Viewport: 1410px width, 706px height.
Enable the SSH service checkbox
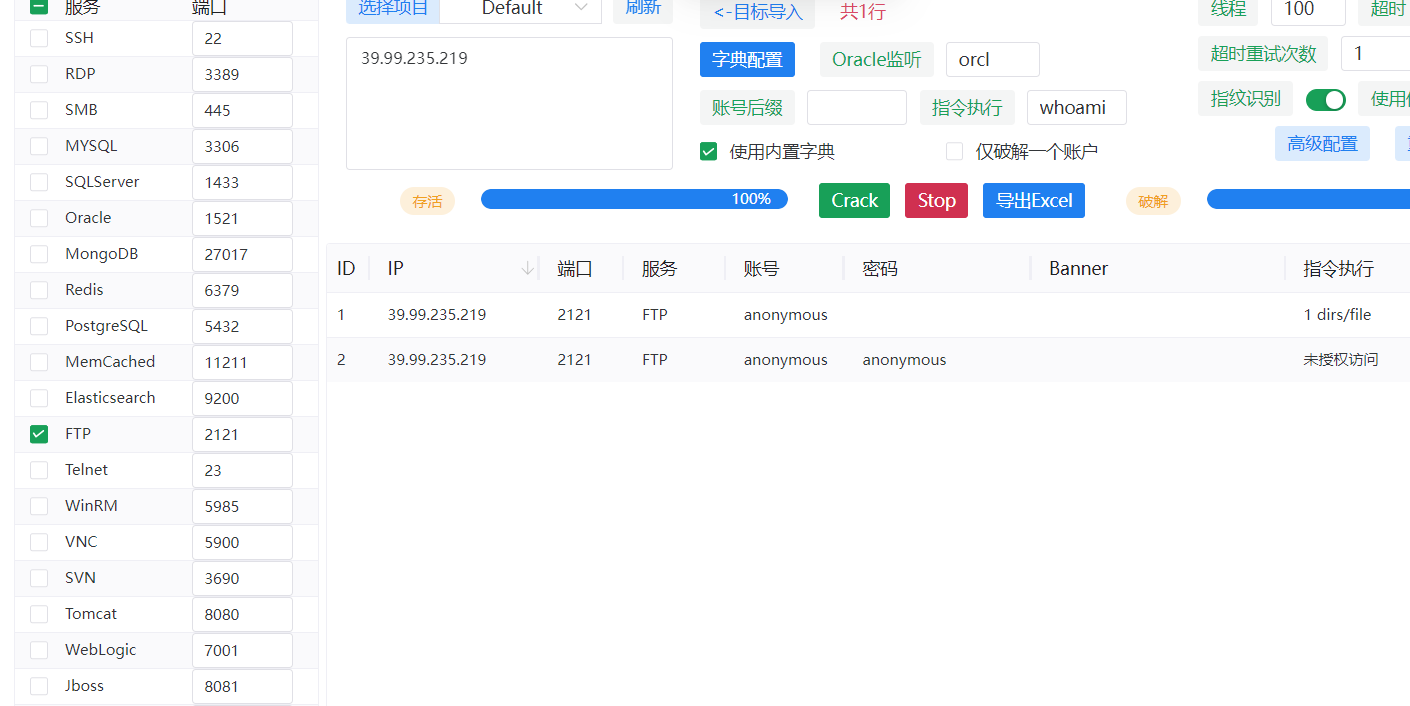(39, 38)
